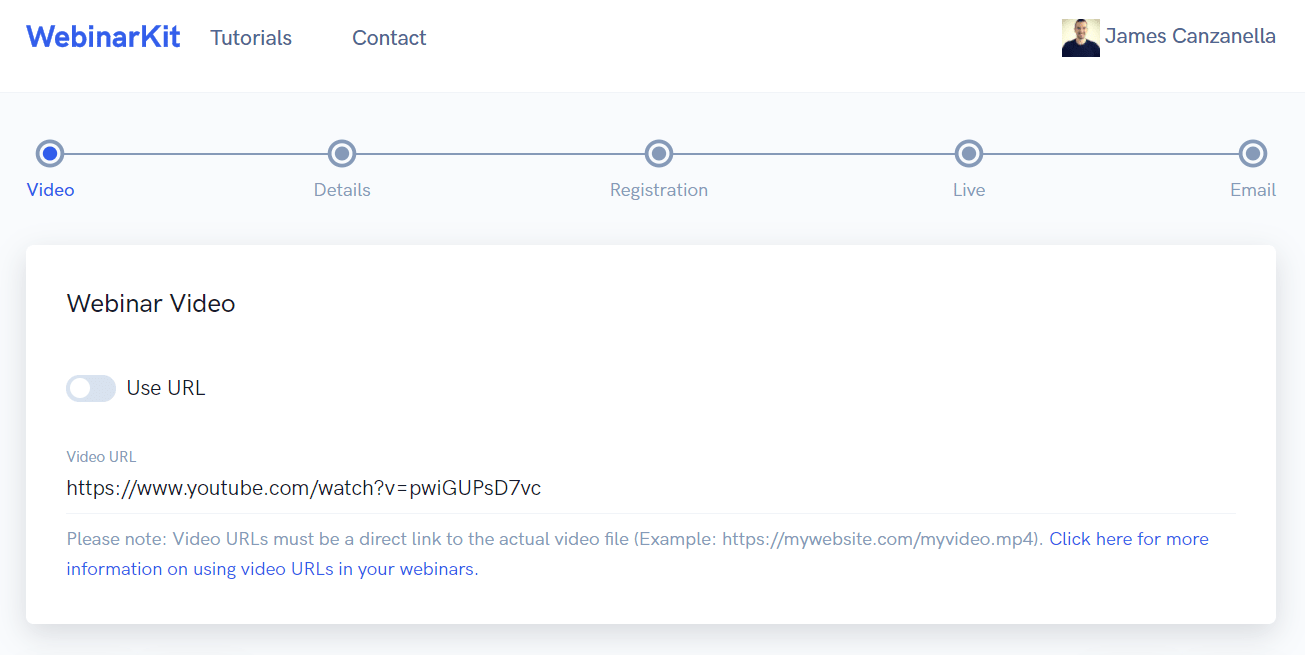Image resolution: width=1312 pixels, height=656 pixels.
Task: Select the Video step circle
Action: point(50,154)
